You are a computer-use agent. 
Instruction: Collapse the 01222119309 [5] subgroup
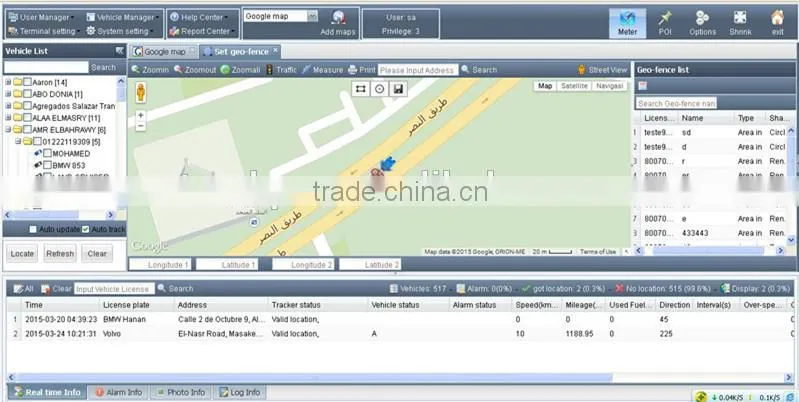click(18, 141)
